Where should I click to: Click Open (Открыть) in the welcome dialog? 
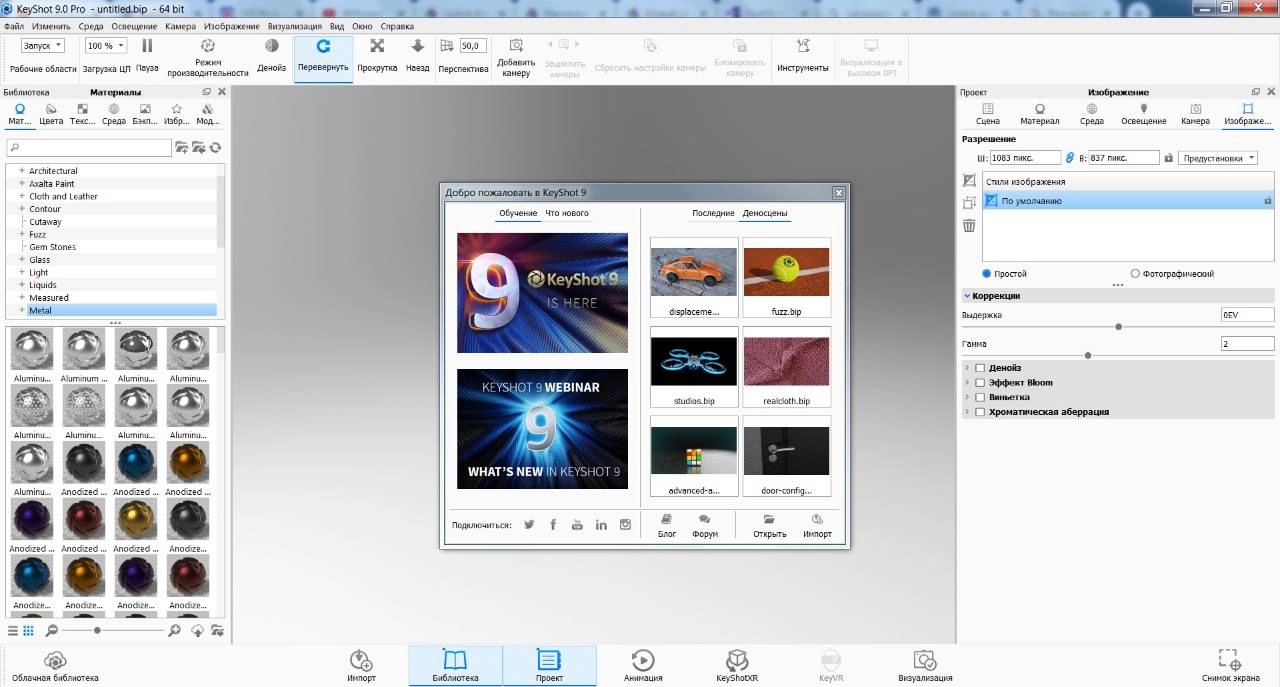pos(769,526)
